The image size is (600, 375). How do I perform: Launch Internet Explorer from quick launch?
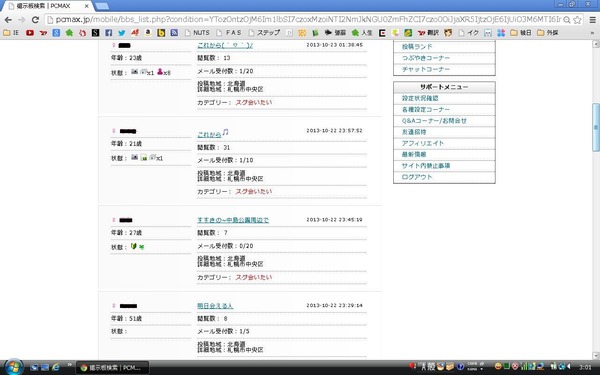click(56, 367)
